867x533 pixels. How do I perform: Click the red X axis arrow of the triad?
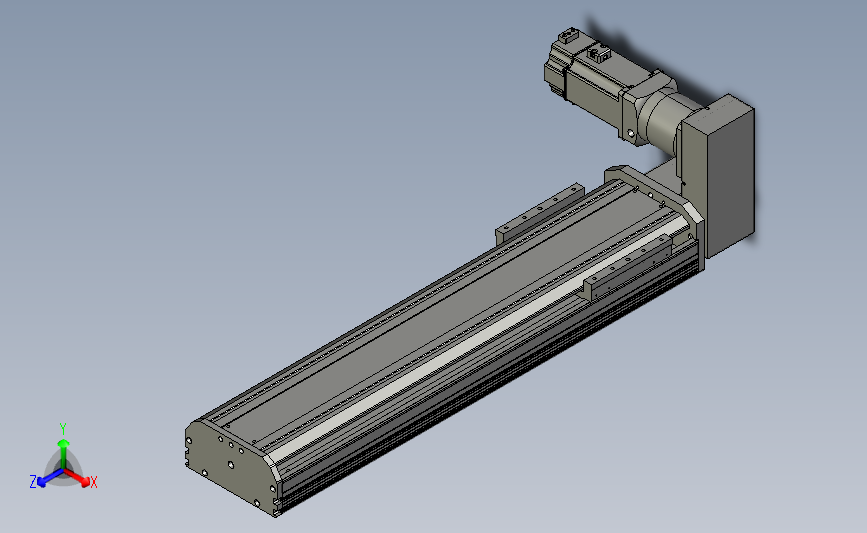[77, 478]
